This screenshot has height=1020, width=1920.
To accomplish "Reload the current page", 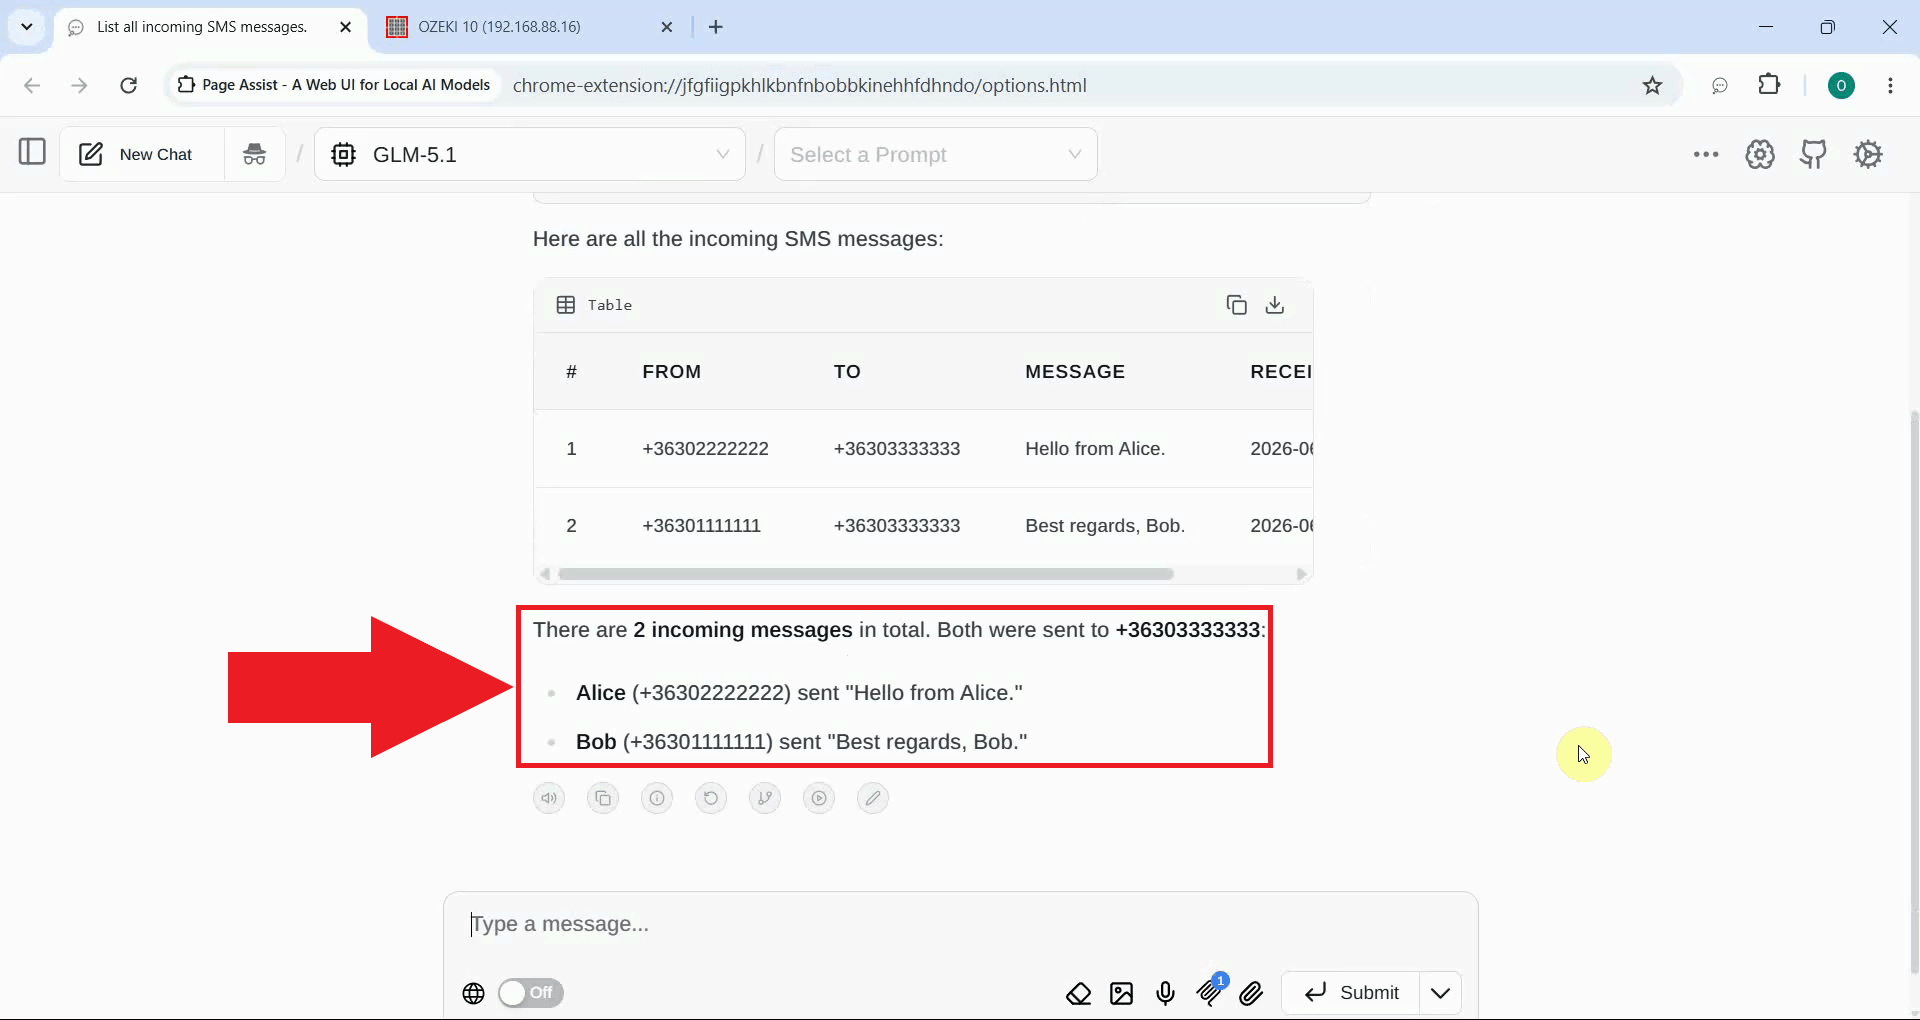I will (129, 85).
